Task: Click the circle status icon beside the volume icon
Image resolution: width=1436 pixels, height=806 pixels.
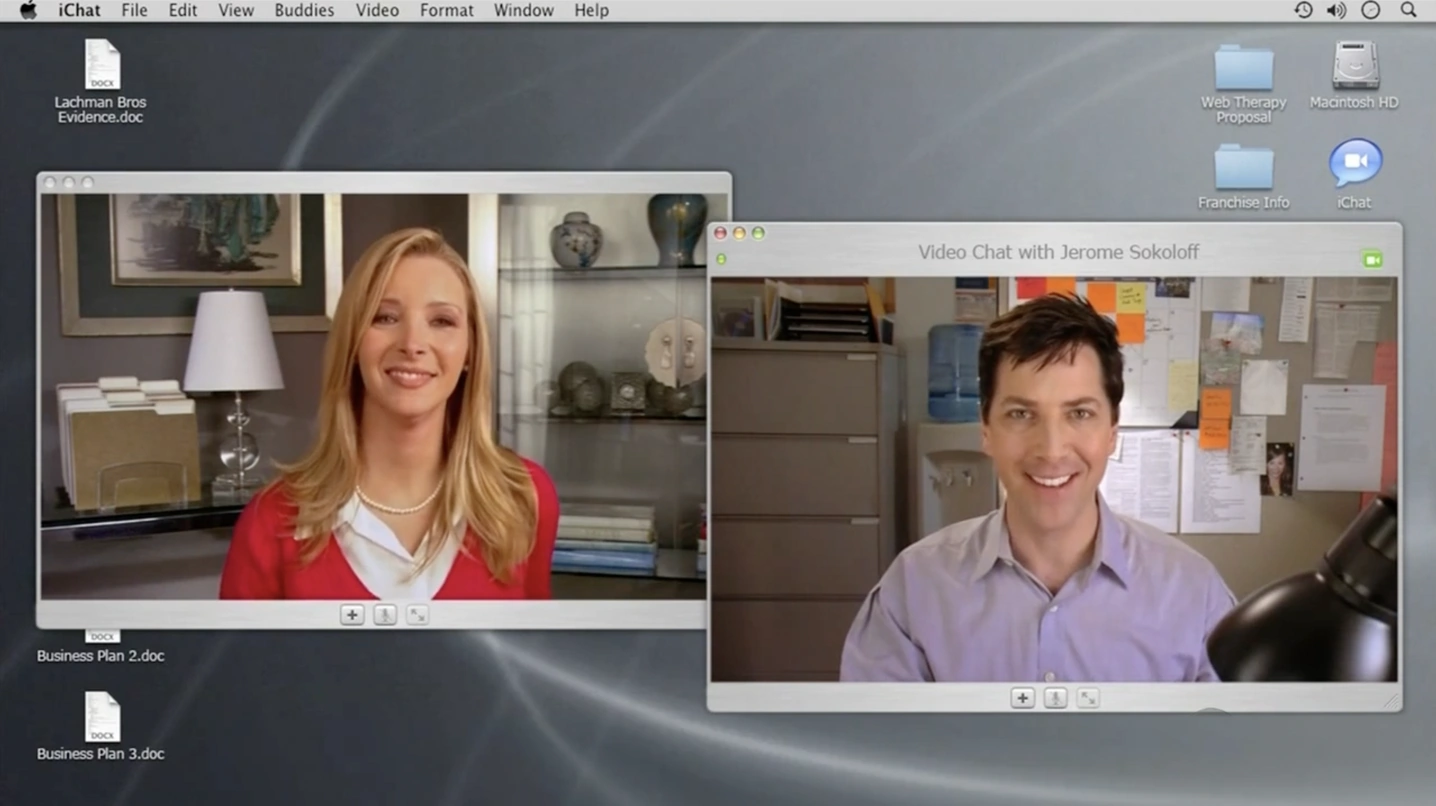Action: coord(1371,10)
